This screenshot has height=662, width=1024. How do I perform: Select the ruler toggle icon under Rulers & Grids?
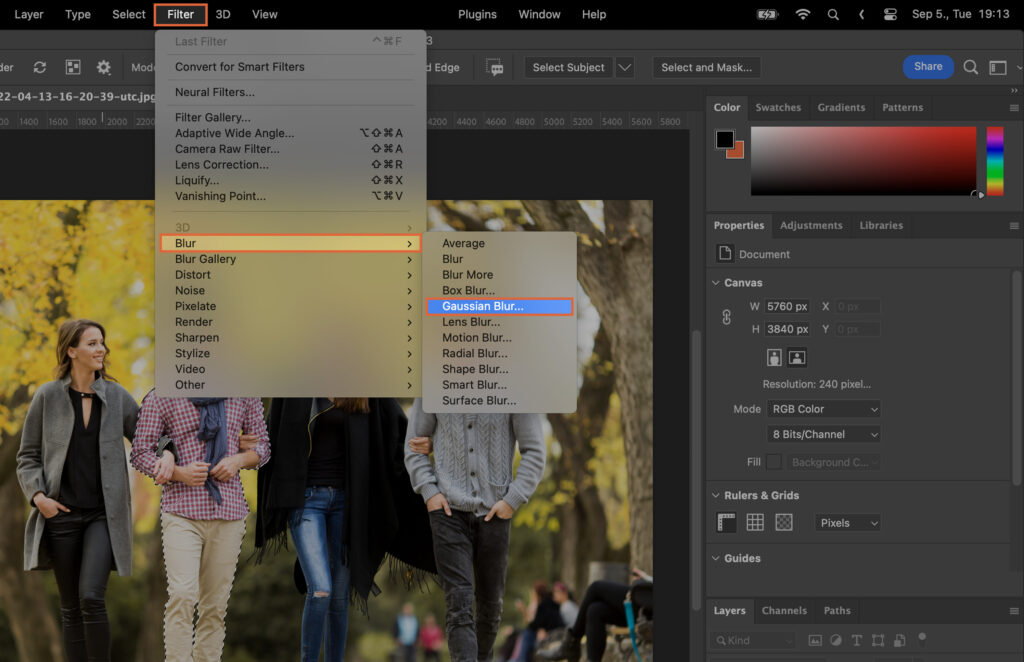click(726, 521)
